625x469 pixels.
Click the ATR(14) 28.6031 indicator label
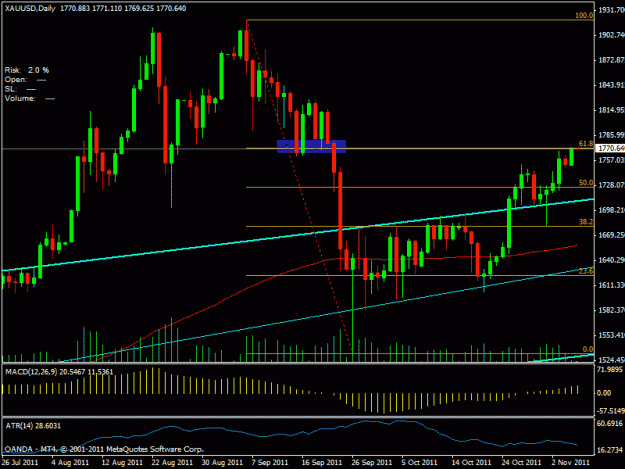tap(33, 426)
